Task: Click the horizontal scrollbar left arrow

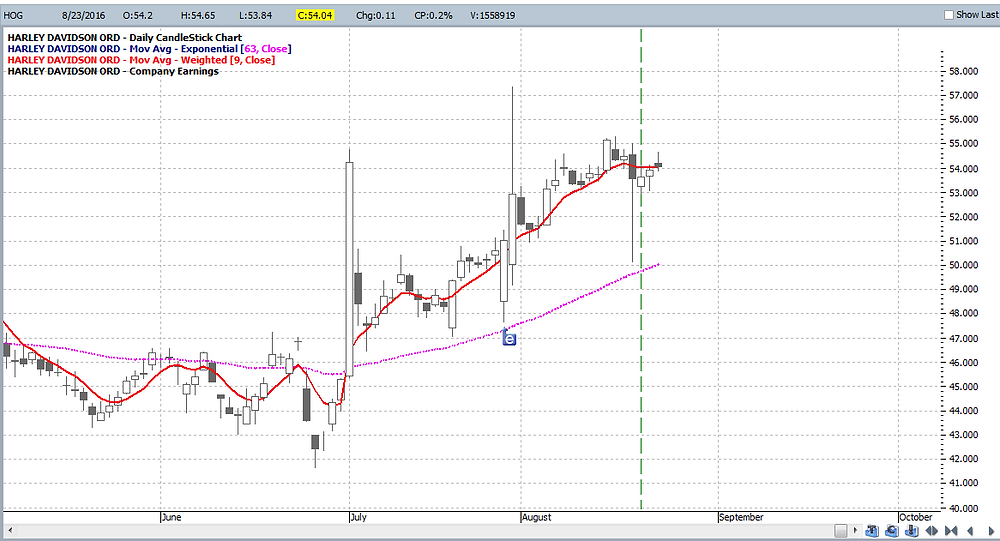Action: tap(10, 531)
